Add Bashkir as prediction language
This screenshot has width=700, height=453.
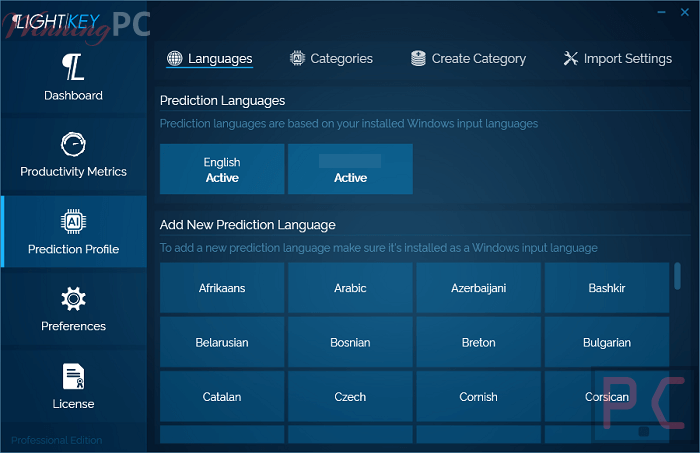coord(607,288)
